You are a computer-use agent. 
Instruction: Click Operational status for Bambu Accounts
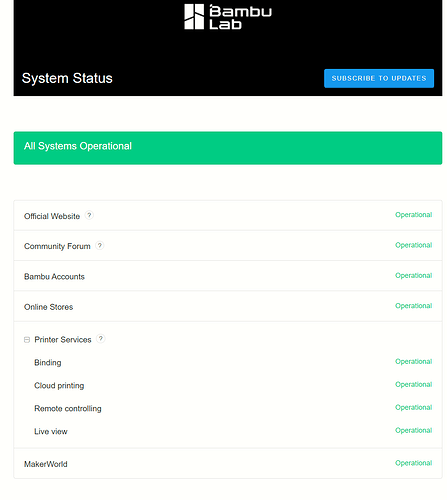point(414,275)
